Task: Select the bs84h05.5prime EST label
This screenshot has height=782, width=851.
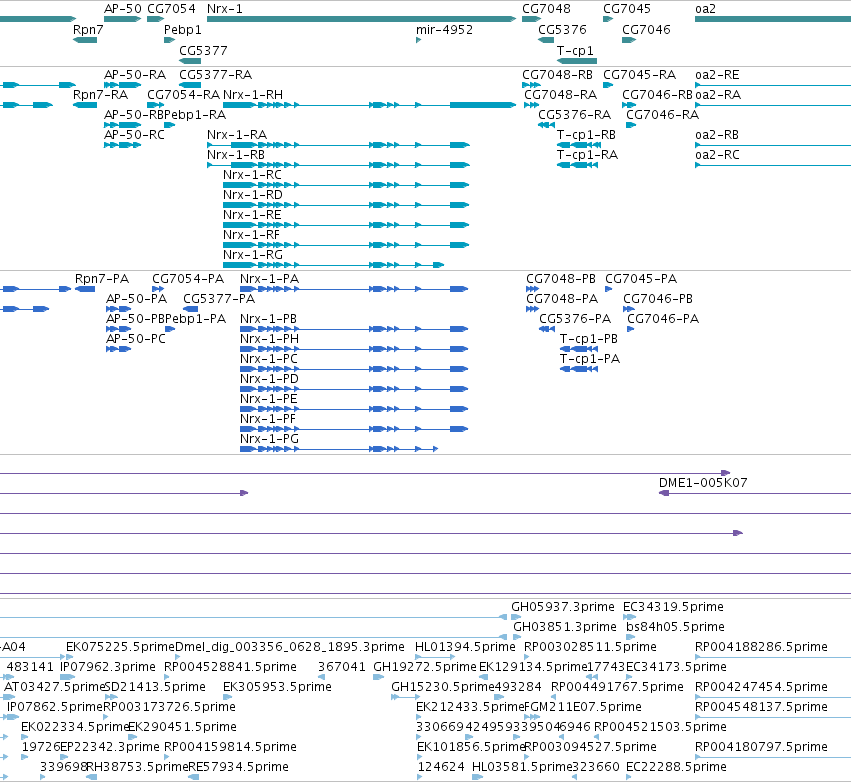Action: [675, 627]
